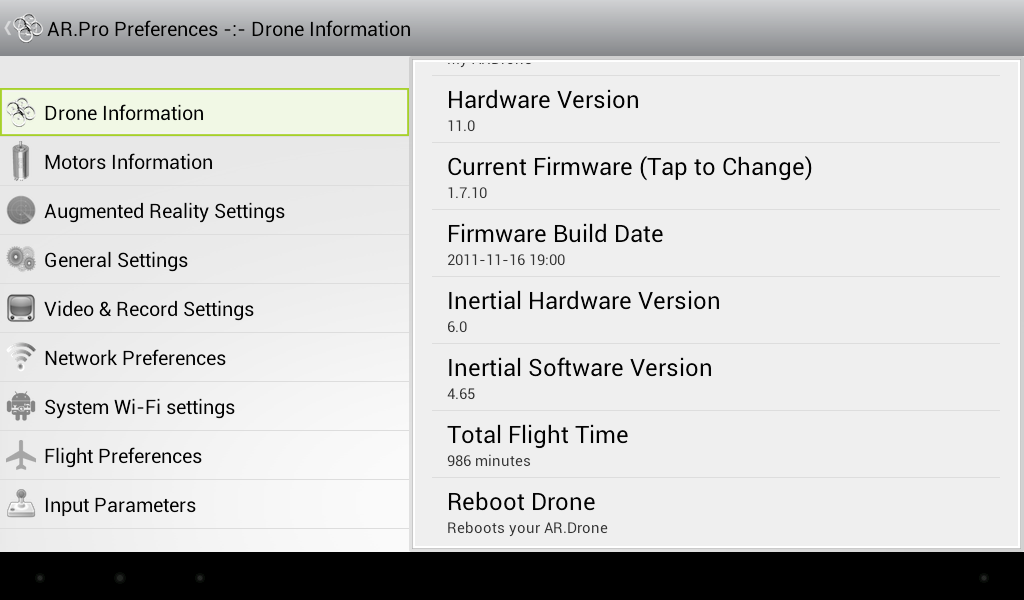Click the motor icon beside Motors Information

[21, 161]
